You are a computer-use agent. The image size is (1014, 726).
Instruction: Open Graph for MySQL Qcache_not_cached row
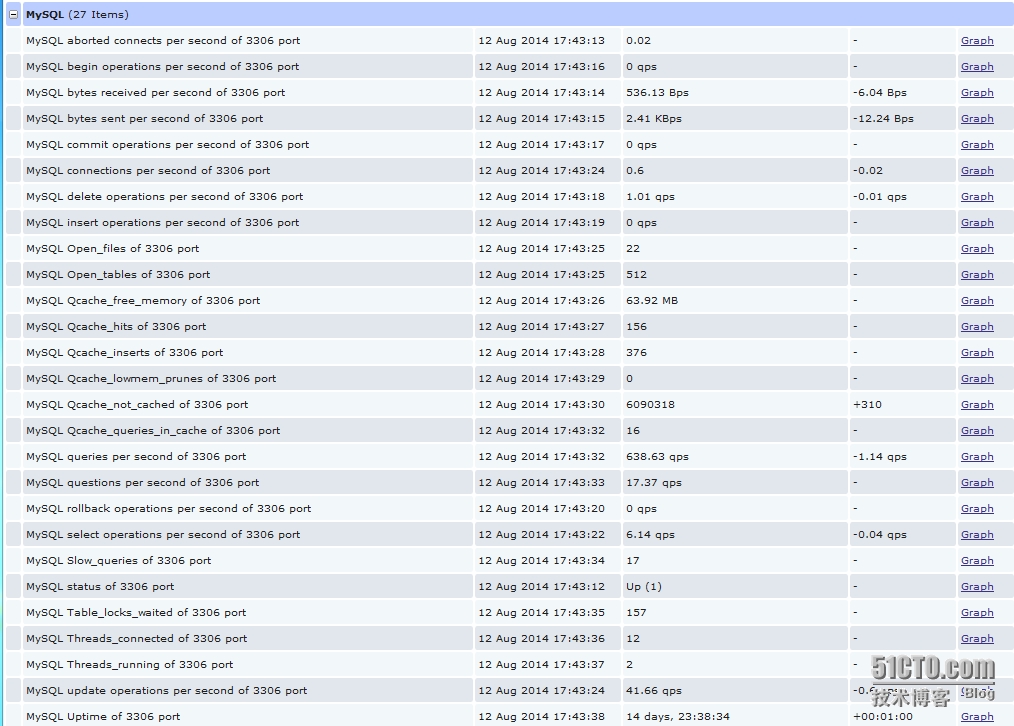[x=976, y=405]
